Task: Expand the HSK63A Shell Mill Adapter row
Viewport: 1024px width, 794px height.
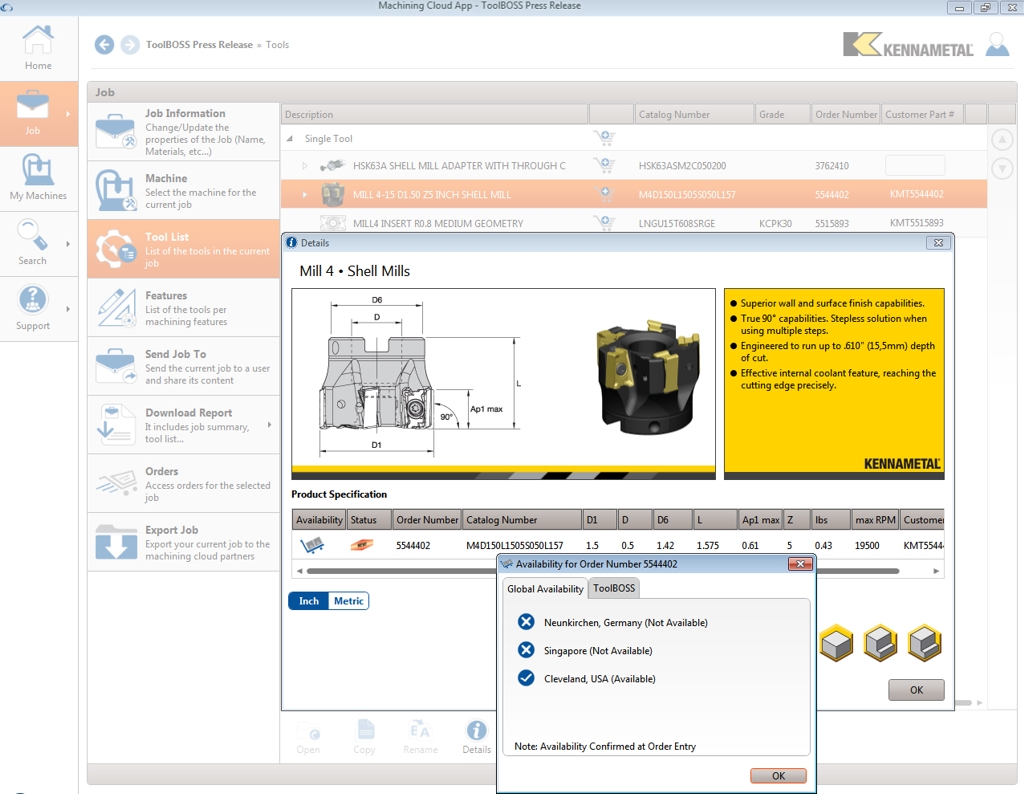Action: pyautogui.click(x=304, y=166)
